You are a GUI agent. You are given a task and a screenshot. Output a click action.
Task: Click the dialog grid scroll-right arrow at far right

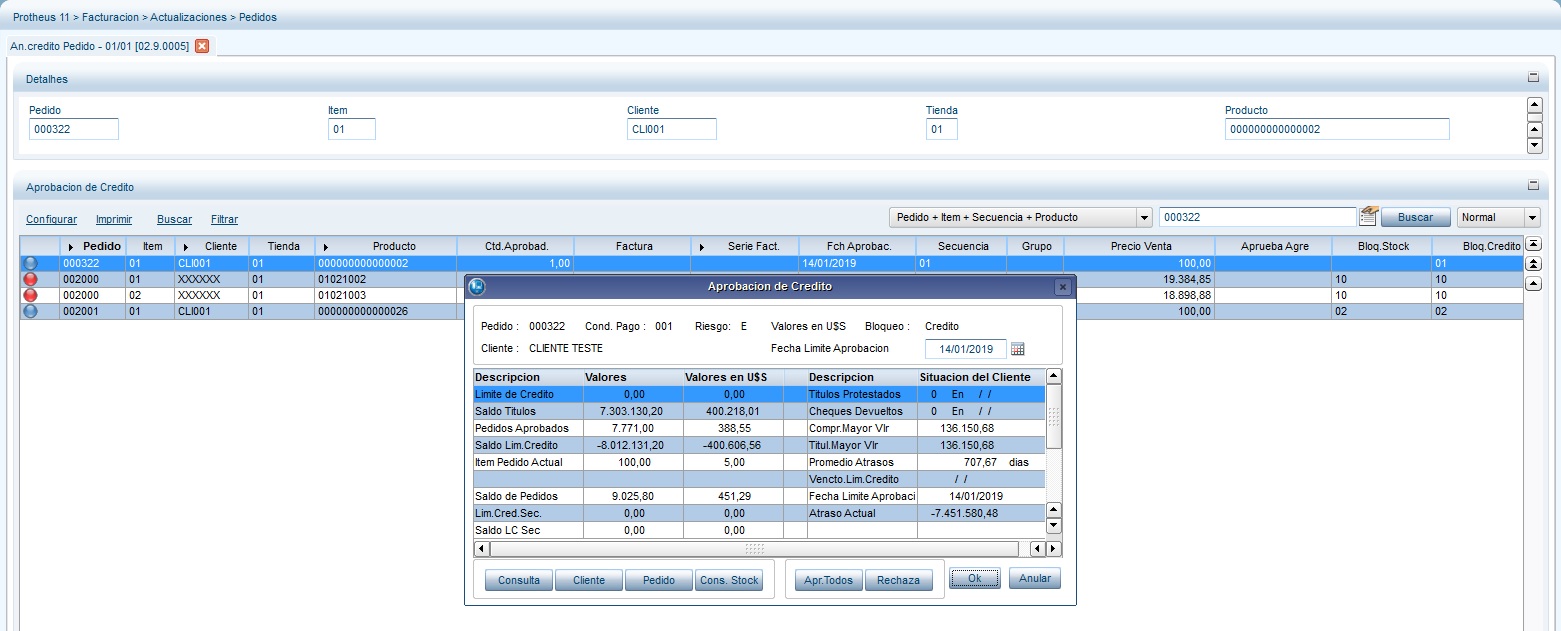tap(1053, 549)
